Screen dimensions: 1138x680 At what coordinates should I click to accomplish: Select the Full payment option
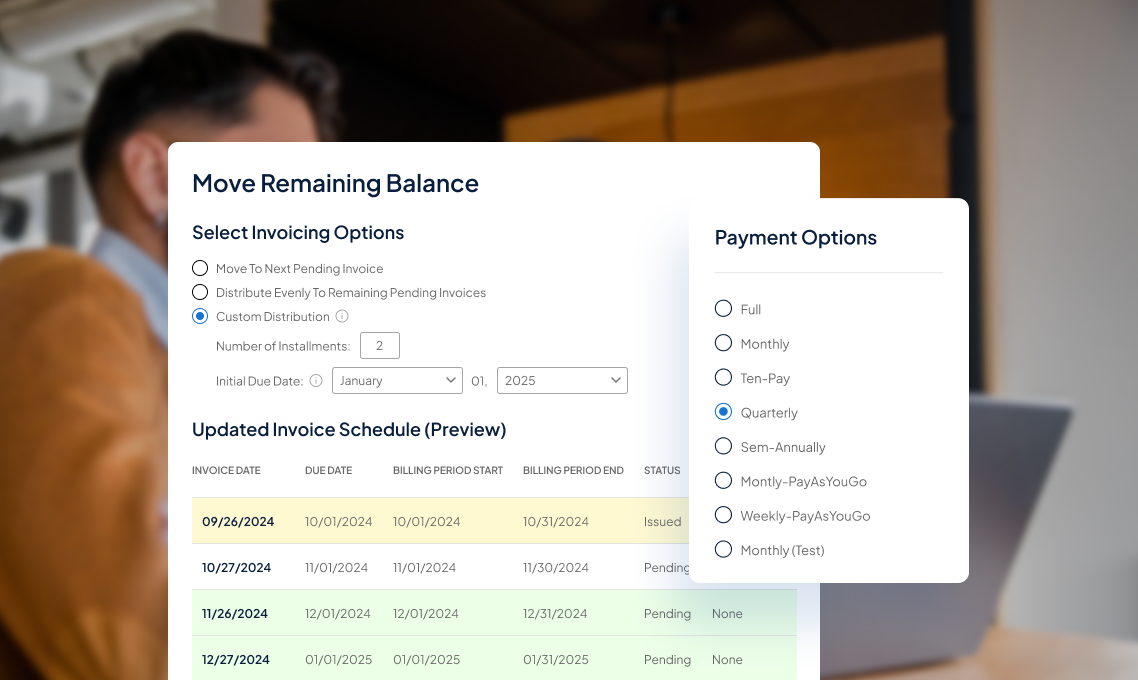[723, 309]
